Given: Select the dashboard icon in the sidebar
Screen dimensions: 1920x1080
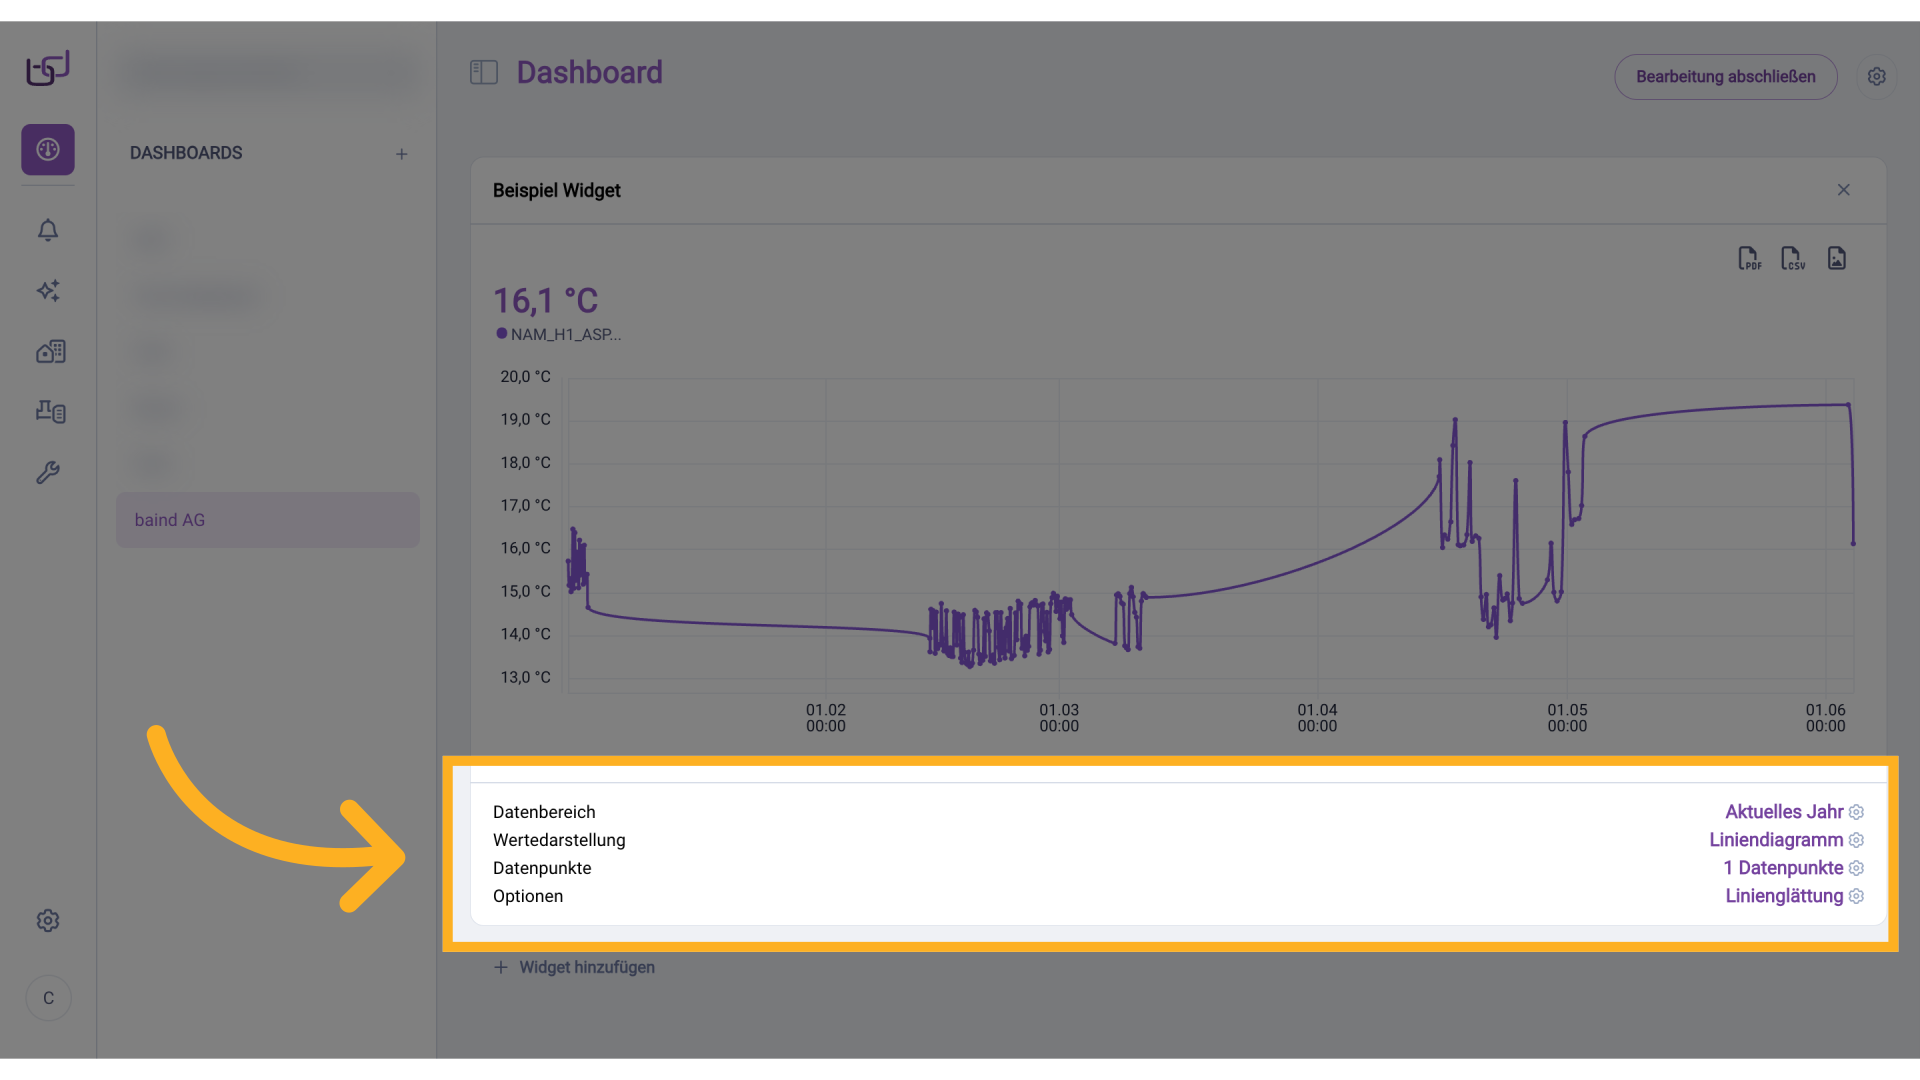Looking at the screenshot, I should tap(47, 149).
